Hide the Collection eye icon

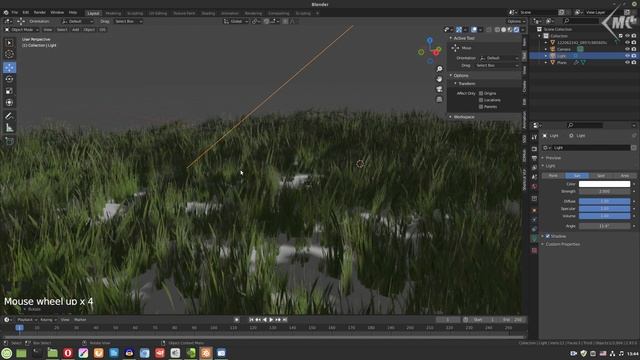pyautogui.click(x=627, y=36)
